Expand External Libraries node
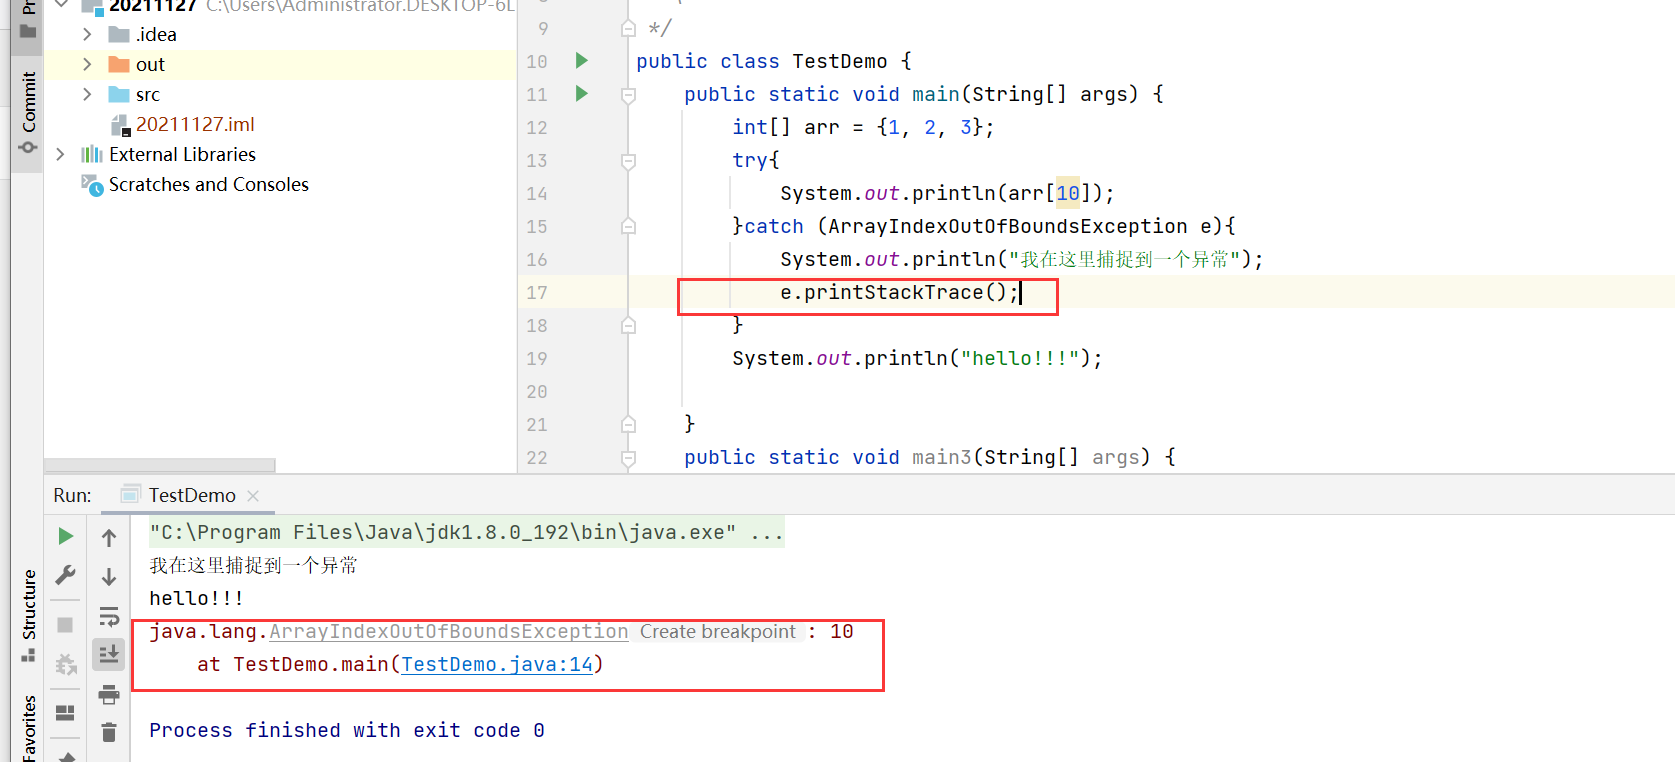This screenshot has height=762, width=1675. click(x=60, y=154)
